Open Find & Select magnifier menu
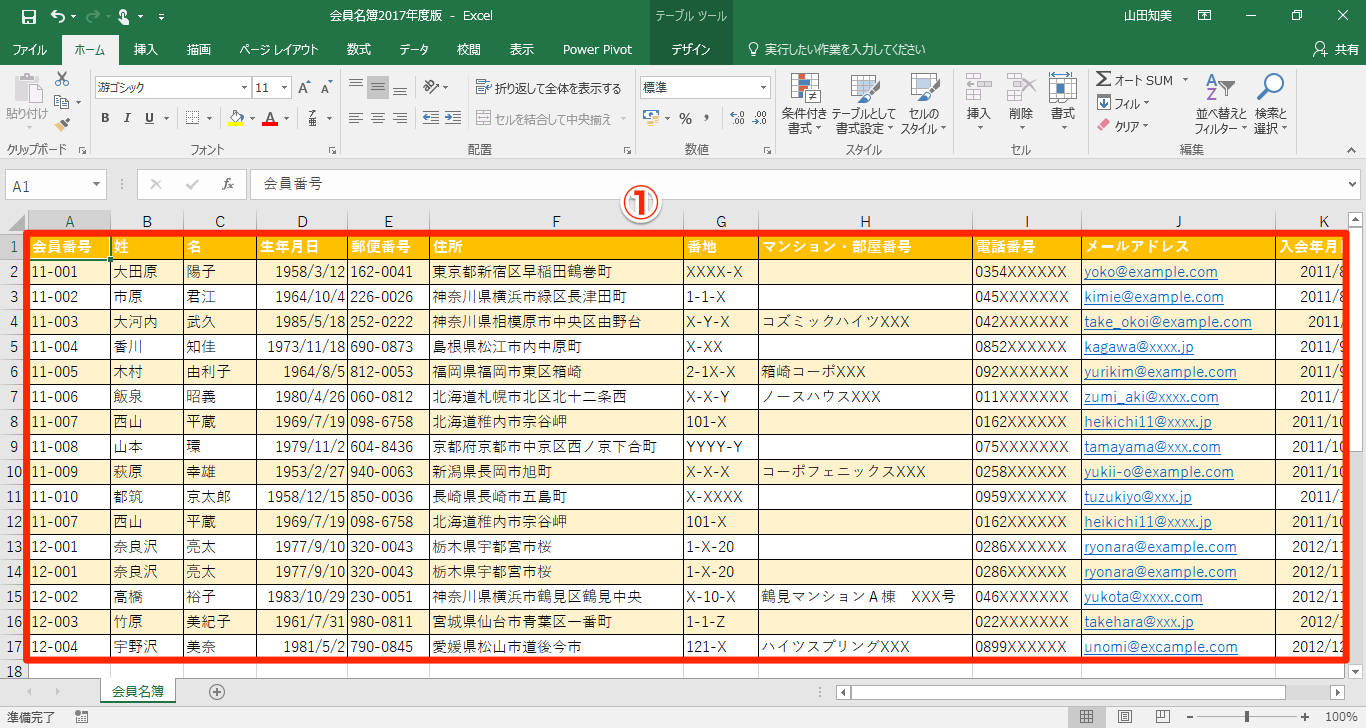The height and width of the screenshot is (728, 1366). pos(1270,104)
